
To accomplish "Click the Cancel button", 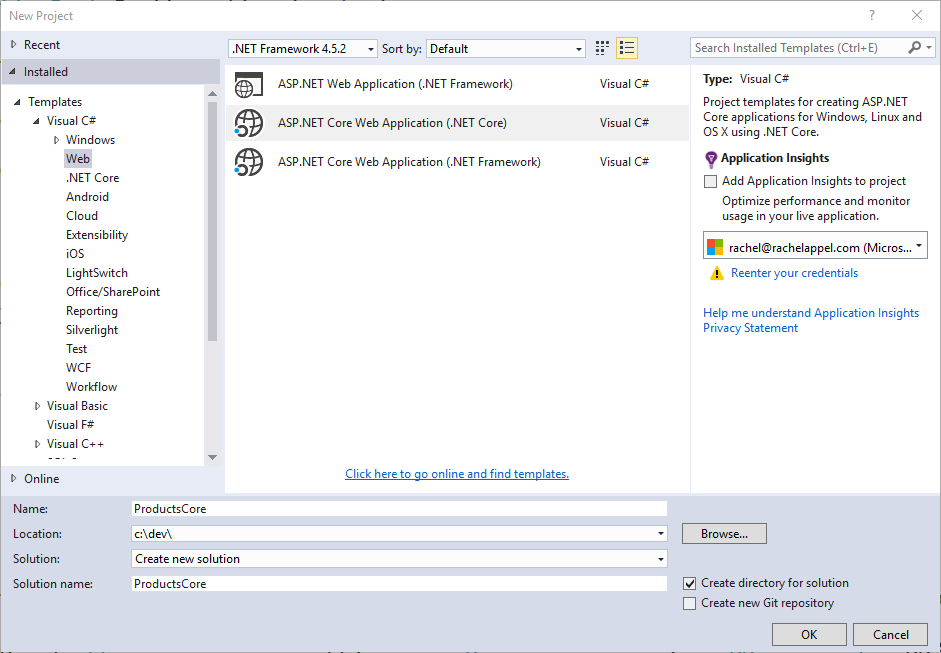I will (x=891, y=635).
